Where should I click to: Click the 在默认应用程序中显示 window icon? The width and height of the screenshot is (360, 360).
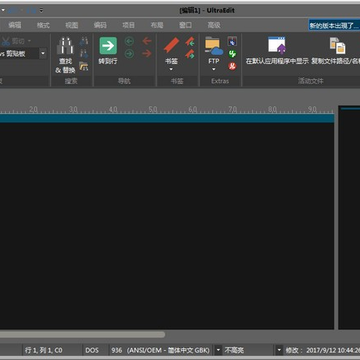tap(277, 45)
